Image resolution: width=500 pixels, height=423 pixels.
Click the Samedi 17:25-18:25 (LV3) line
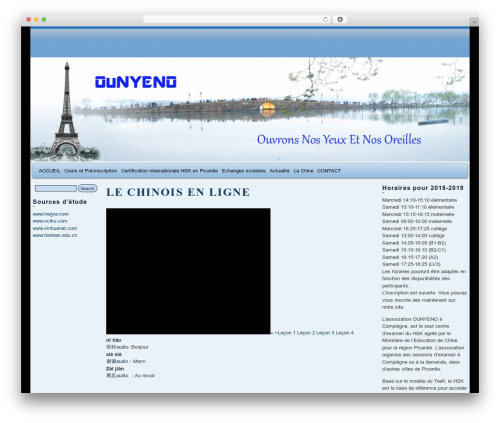(411, 264)
